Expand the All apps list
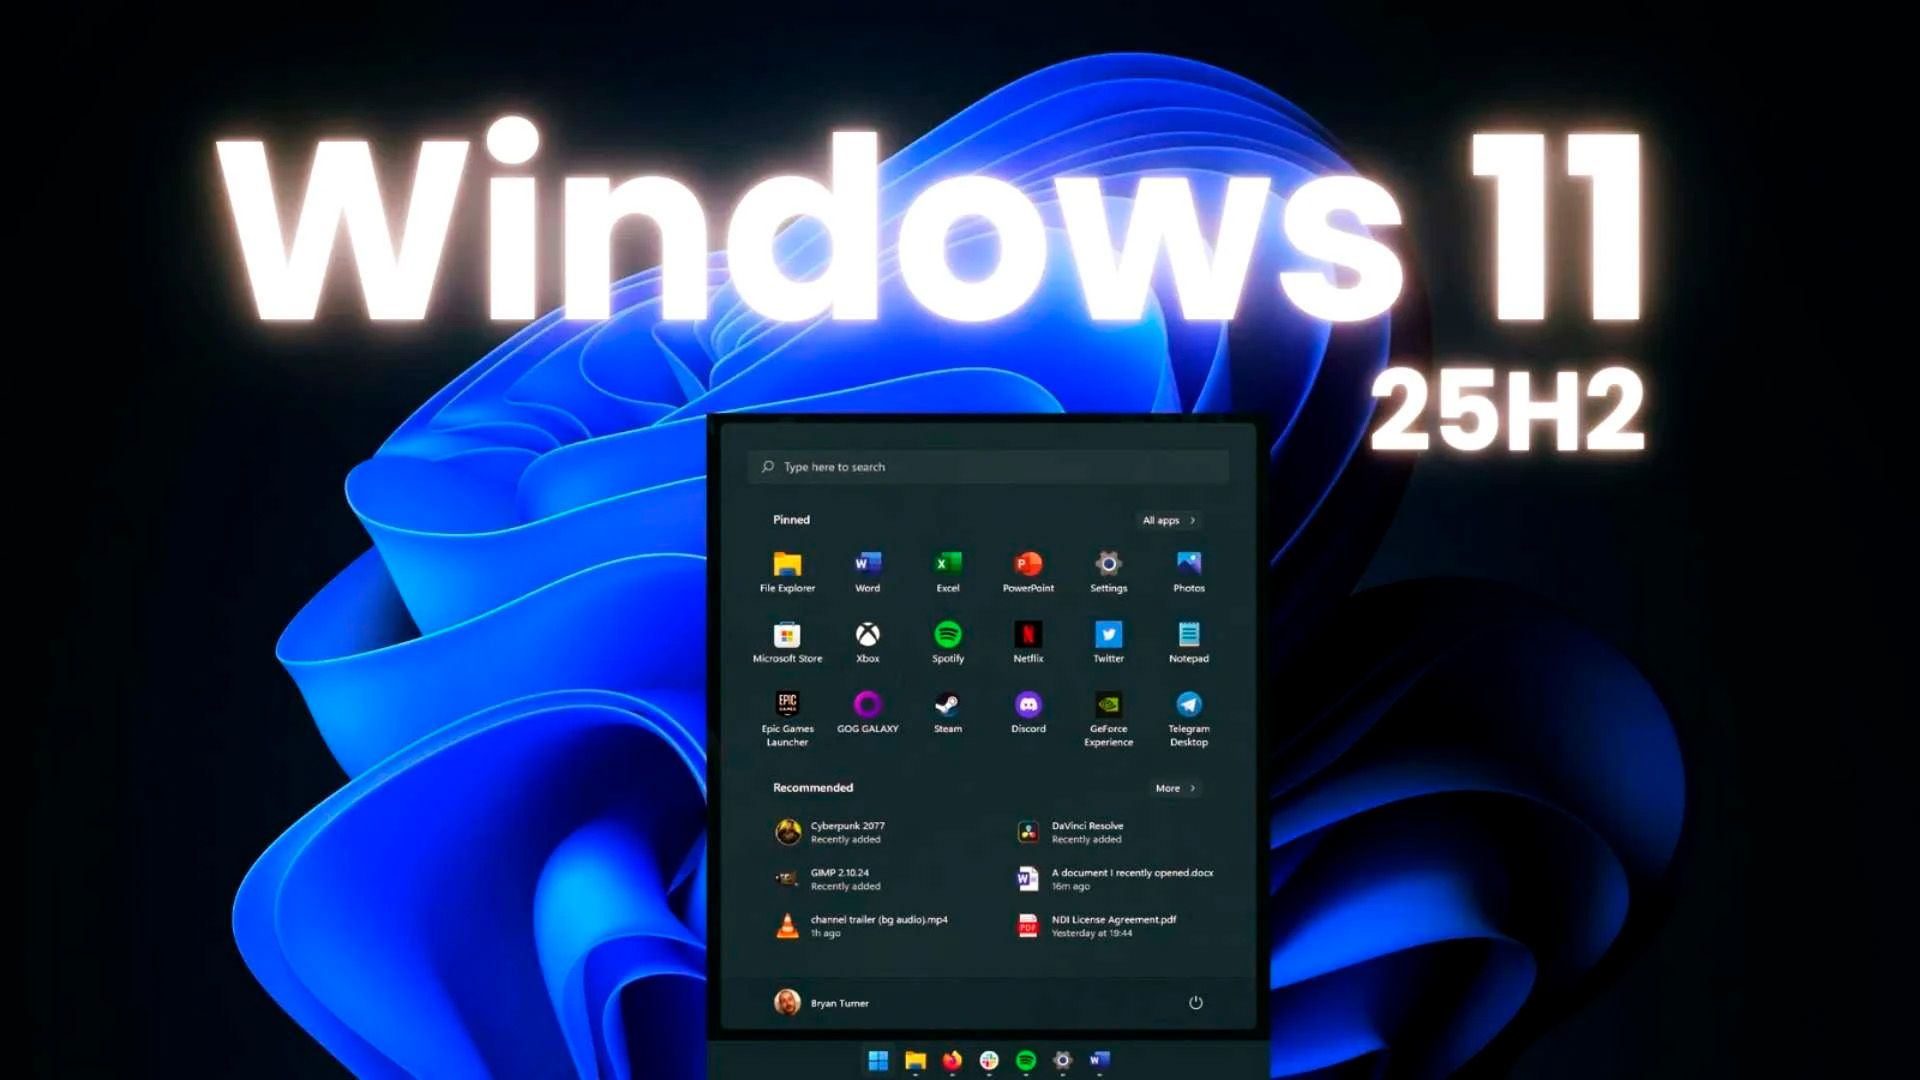This screenshot has height=1080, width=1920. click(x=1167, y=520)
